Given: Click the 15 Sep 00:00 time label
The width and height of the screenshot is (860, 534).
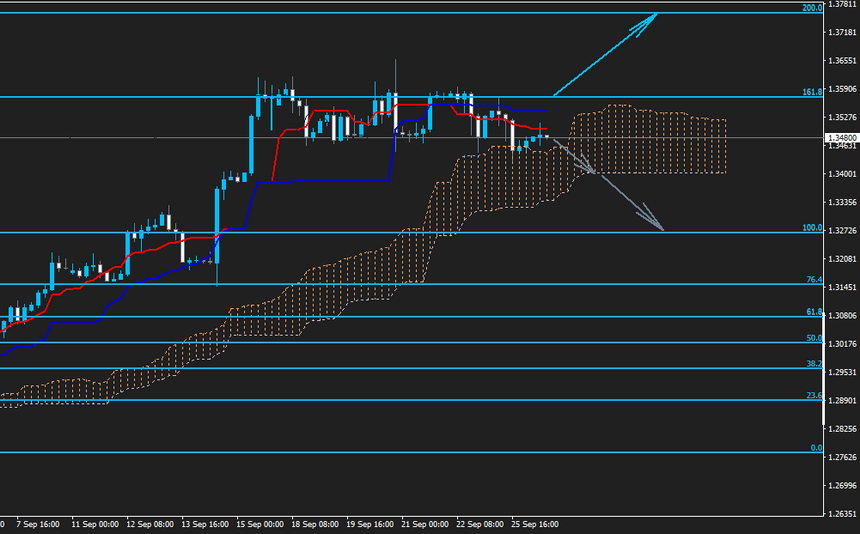Looking at the screenshot, I should (260, 525).
